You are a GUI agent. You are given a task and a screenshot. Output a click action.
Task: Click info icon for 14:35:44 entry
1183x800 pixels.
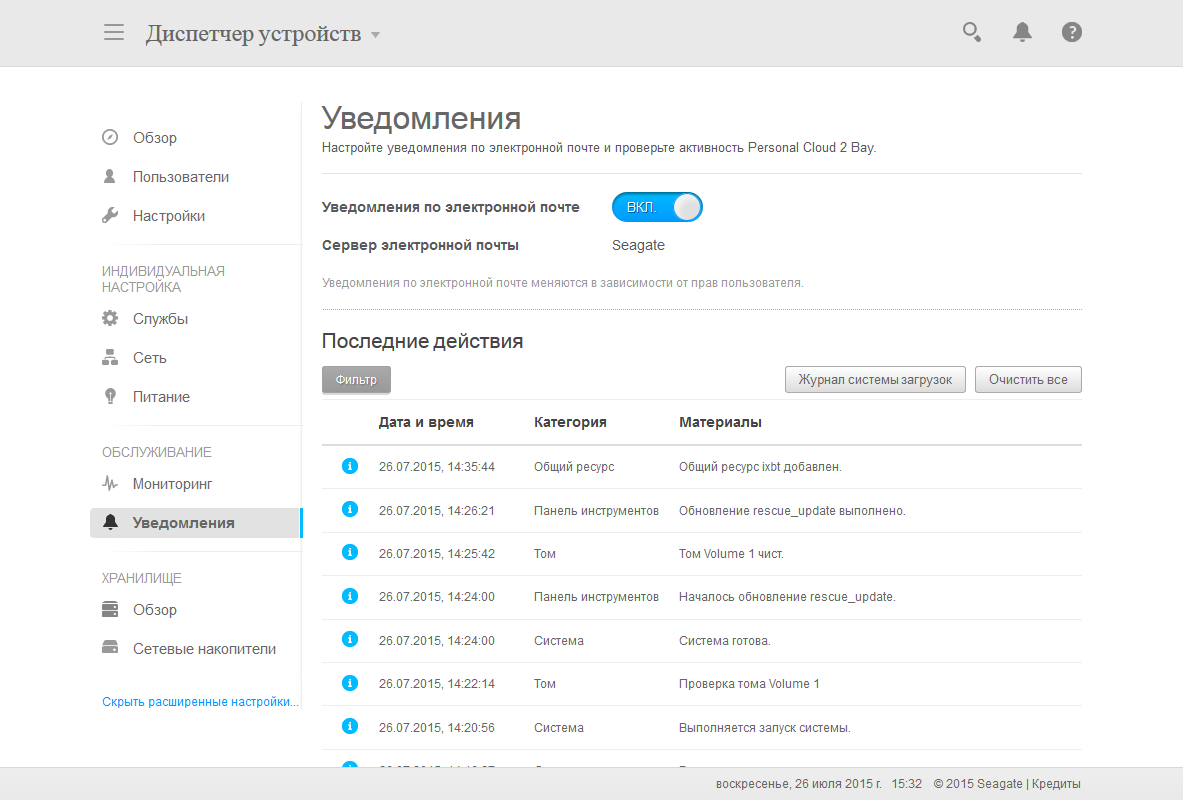tap(350, 466)
